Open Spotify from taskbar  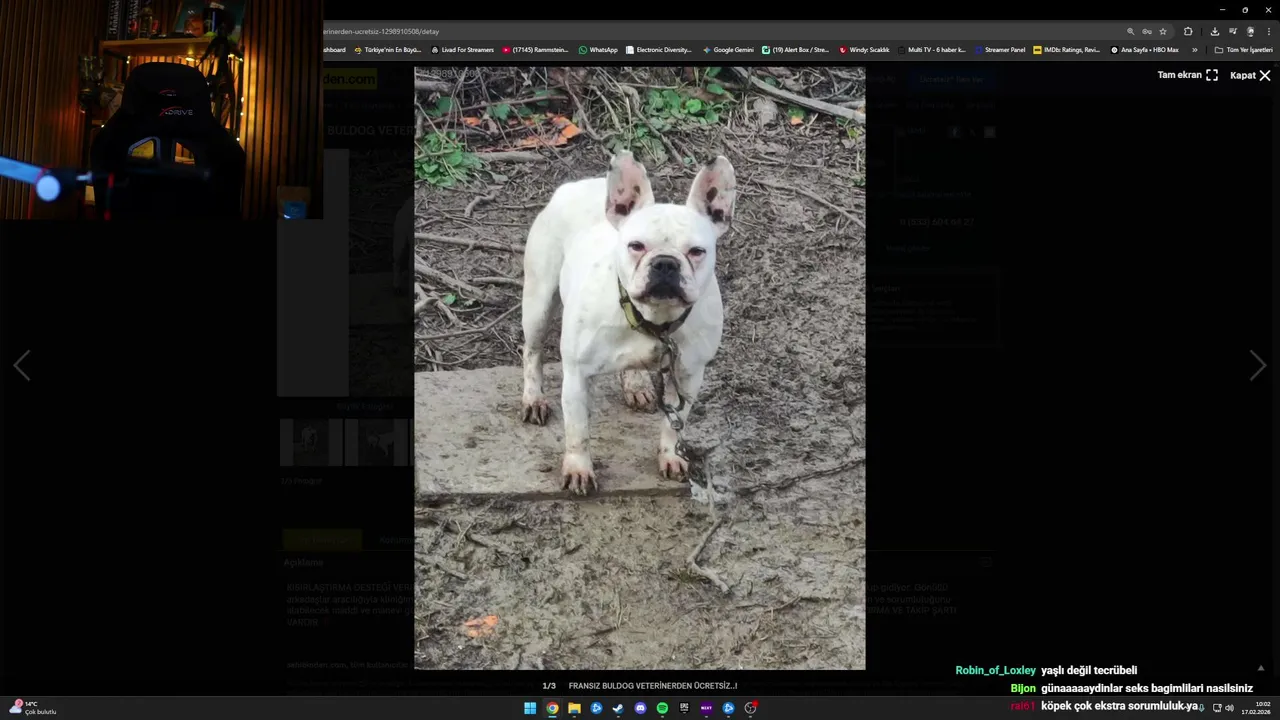[662, 708]
